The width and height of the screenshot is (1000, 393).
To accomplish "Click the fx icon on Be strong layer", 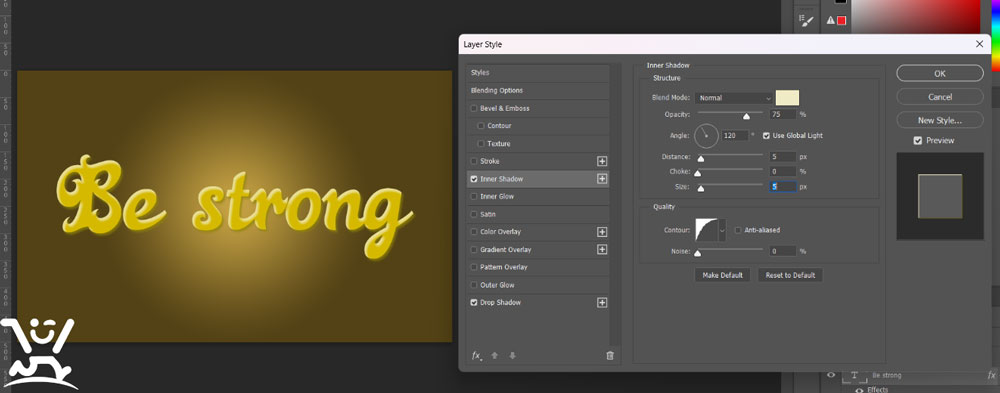I will pyautogui.click(x=991, y=375).
